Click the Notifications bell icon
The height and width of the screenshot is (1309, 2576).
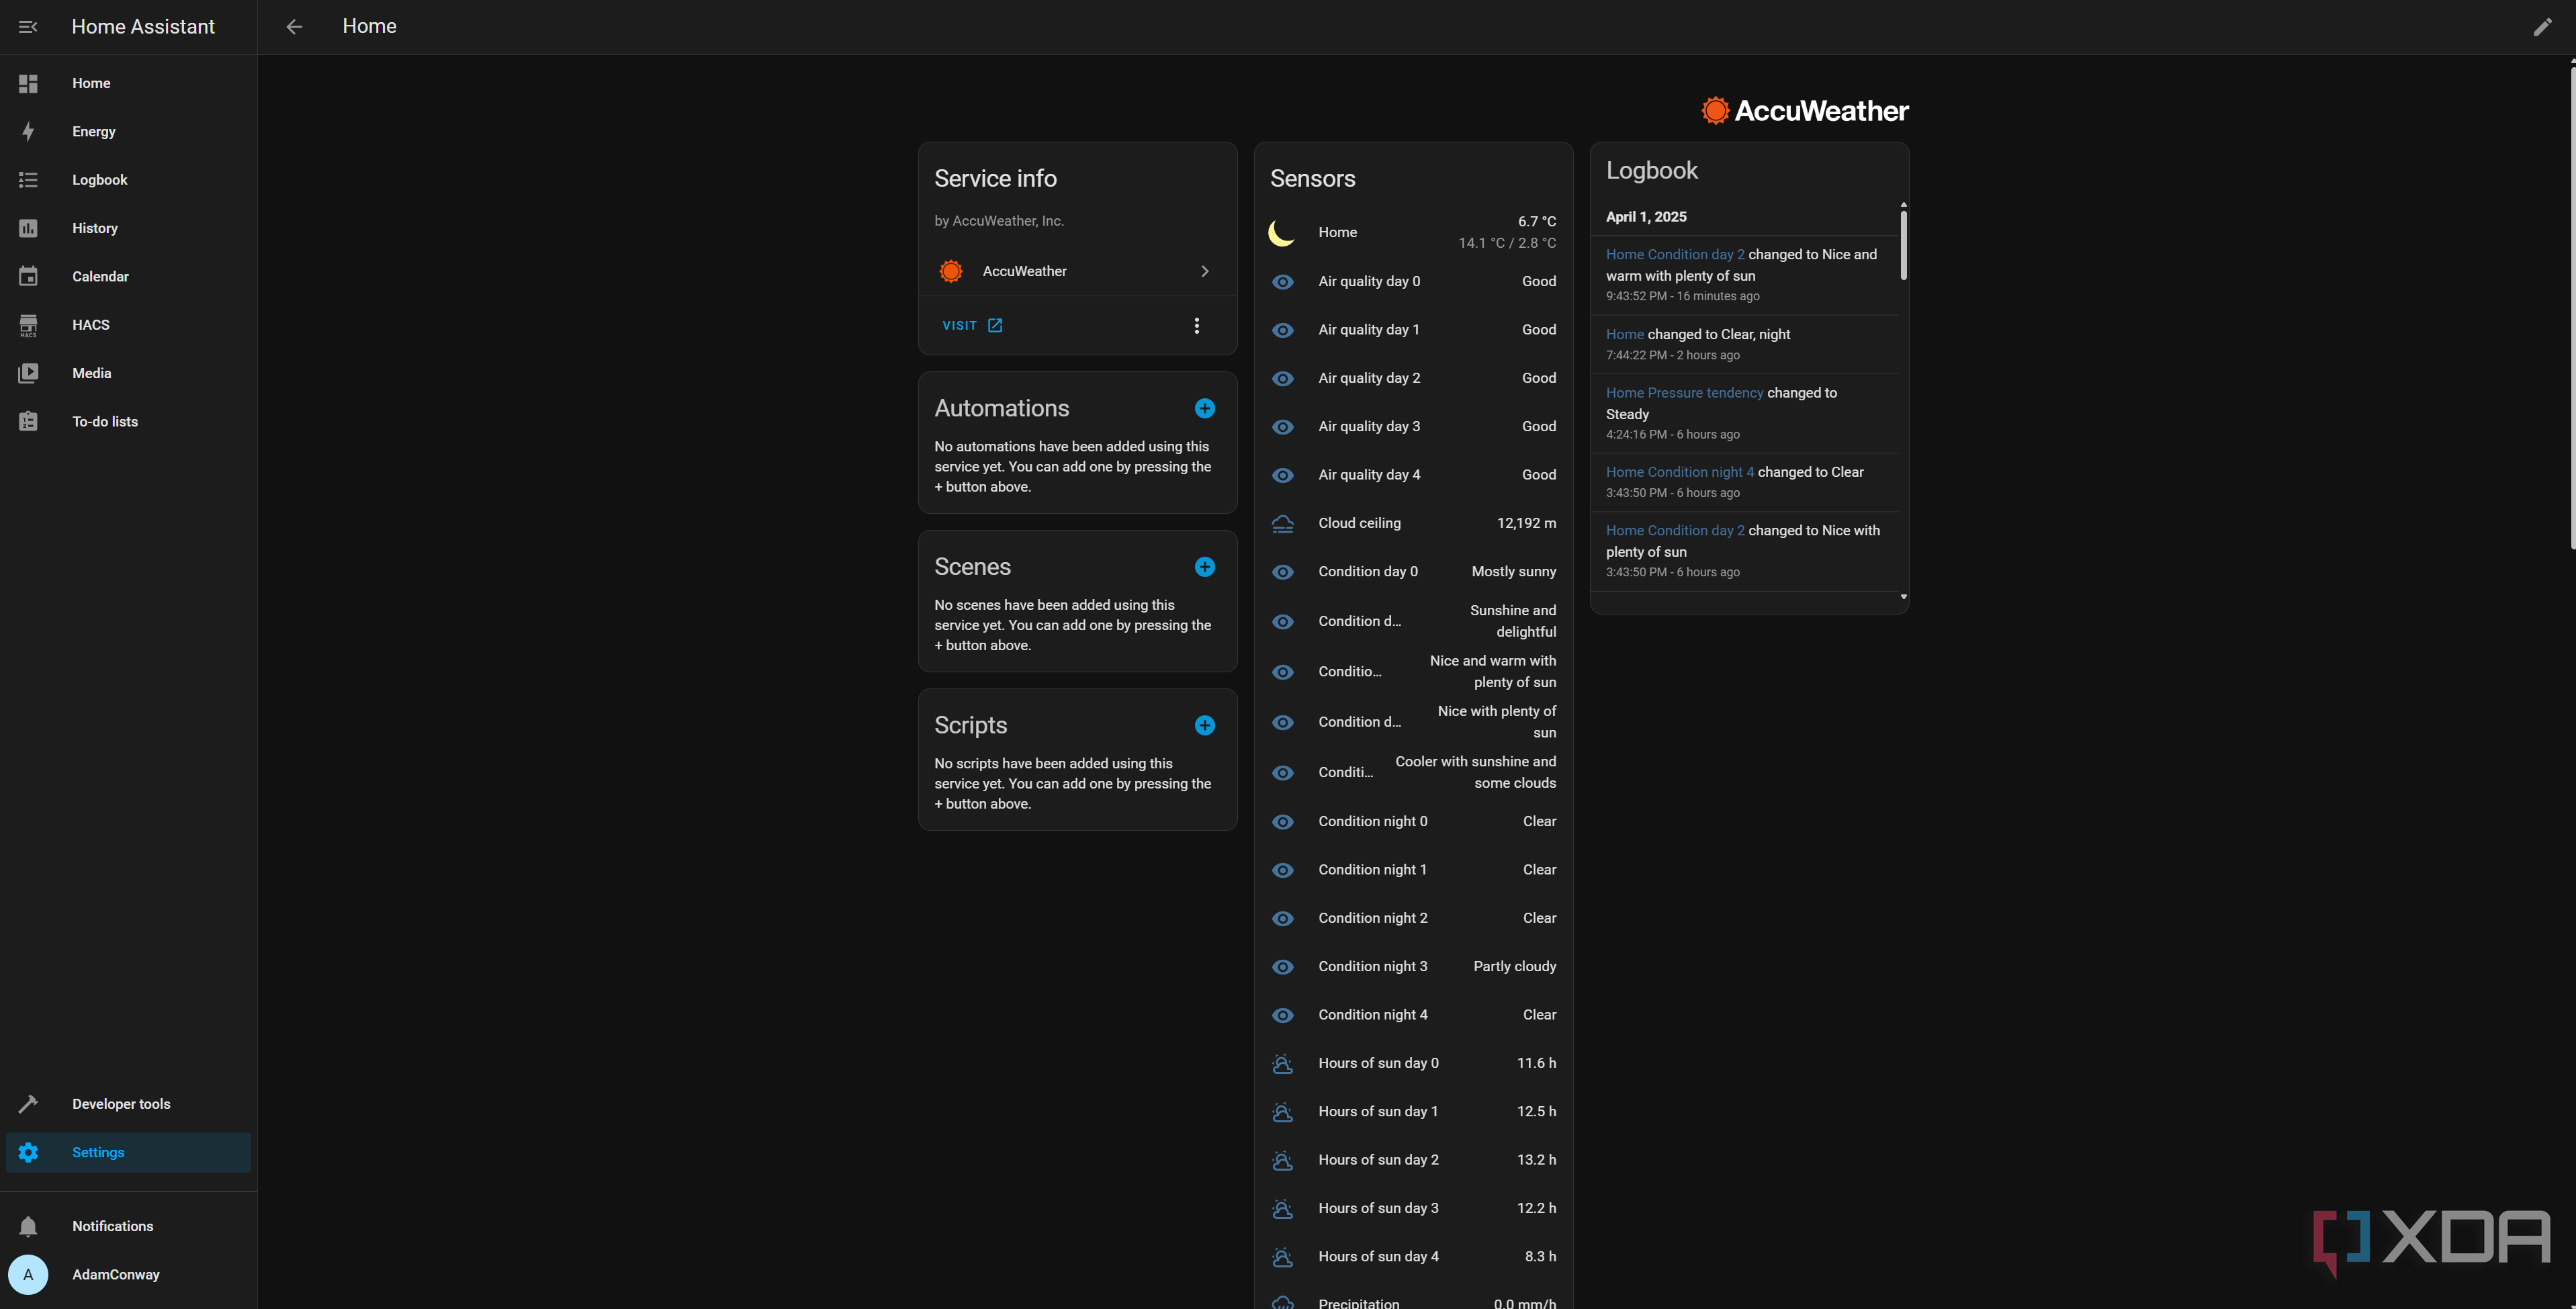point(28,1226)
